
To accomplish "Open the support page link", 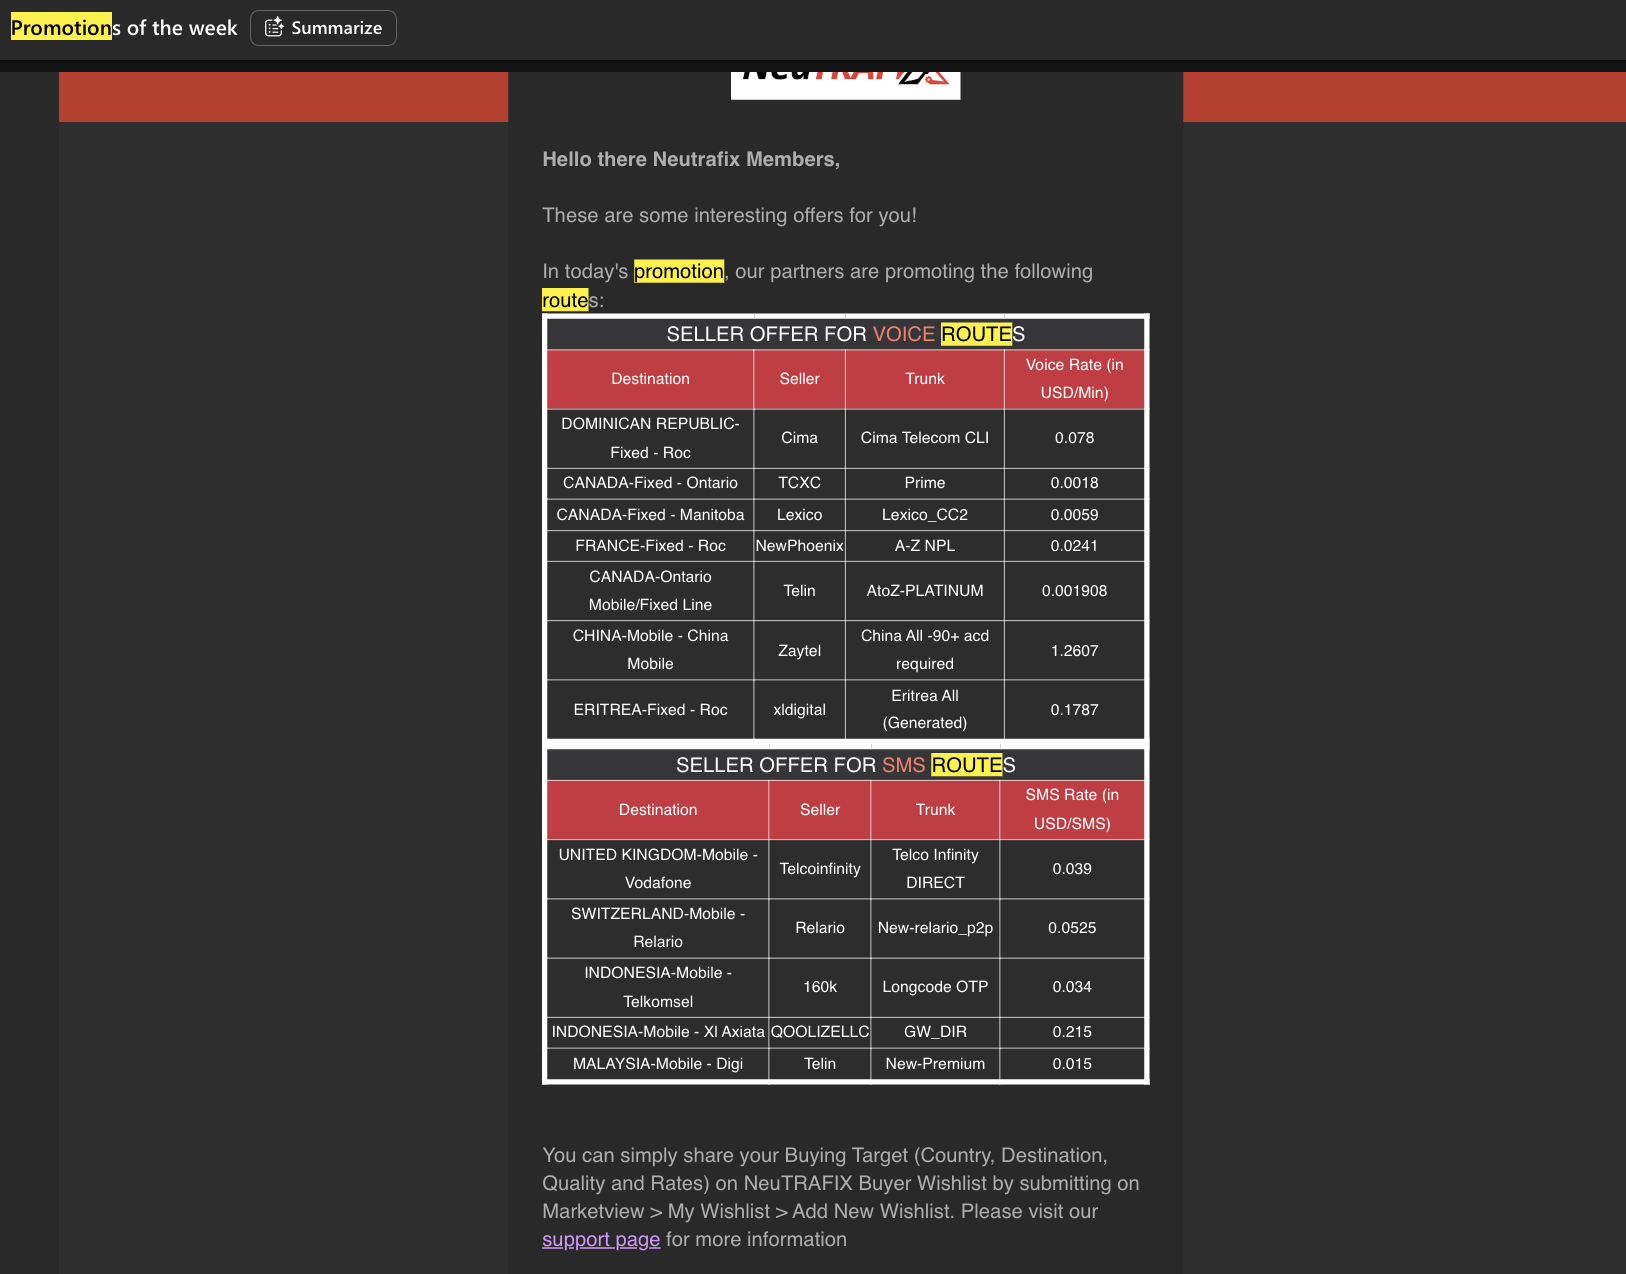I will tap(601, 1239).
